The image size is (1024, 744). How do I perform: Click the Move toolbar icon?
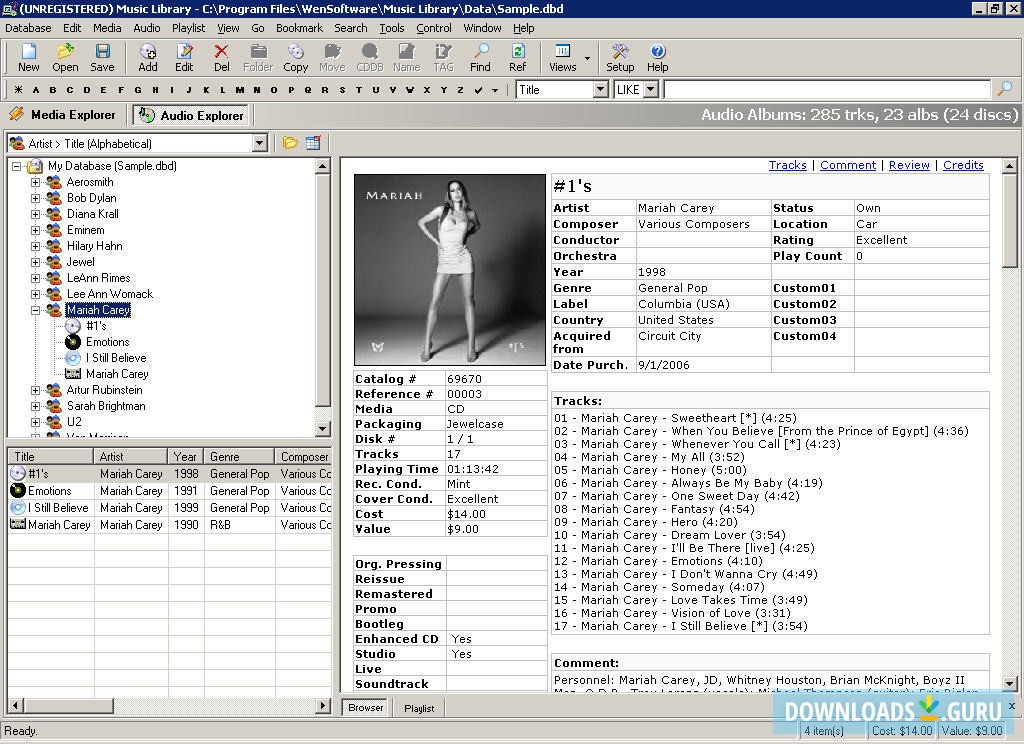click(332, 57)
